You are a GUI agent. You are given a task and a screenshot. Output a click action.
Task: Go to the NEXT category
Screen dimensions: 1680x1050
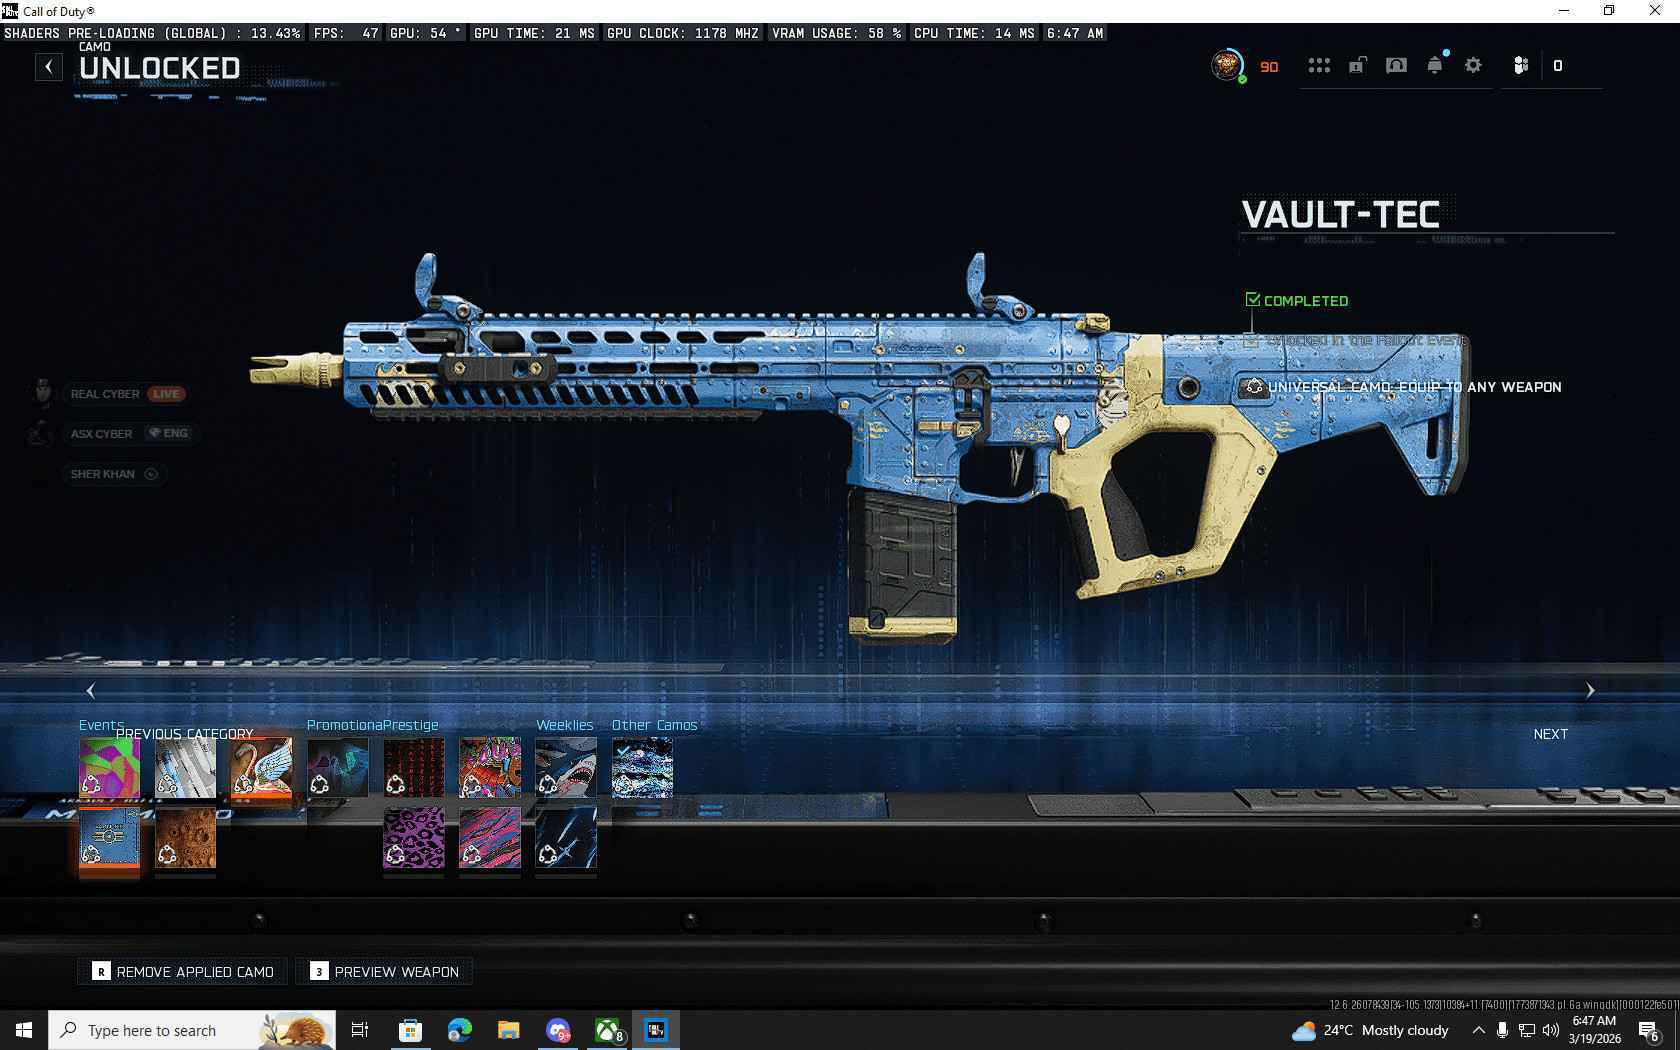tap(1551, 734)
